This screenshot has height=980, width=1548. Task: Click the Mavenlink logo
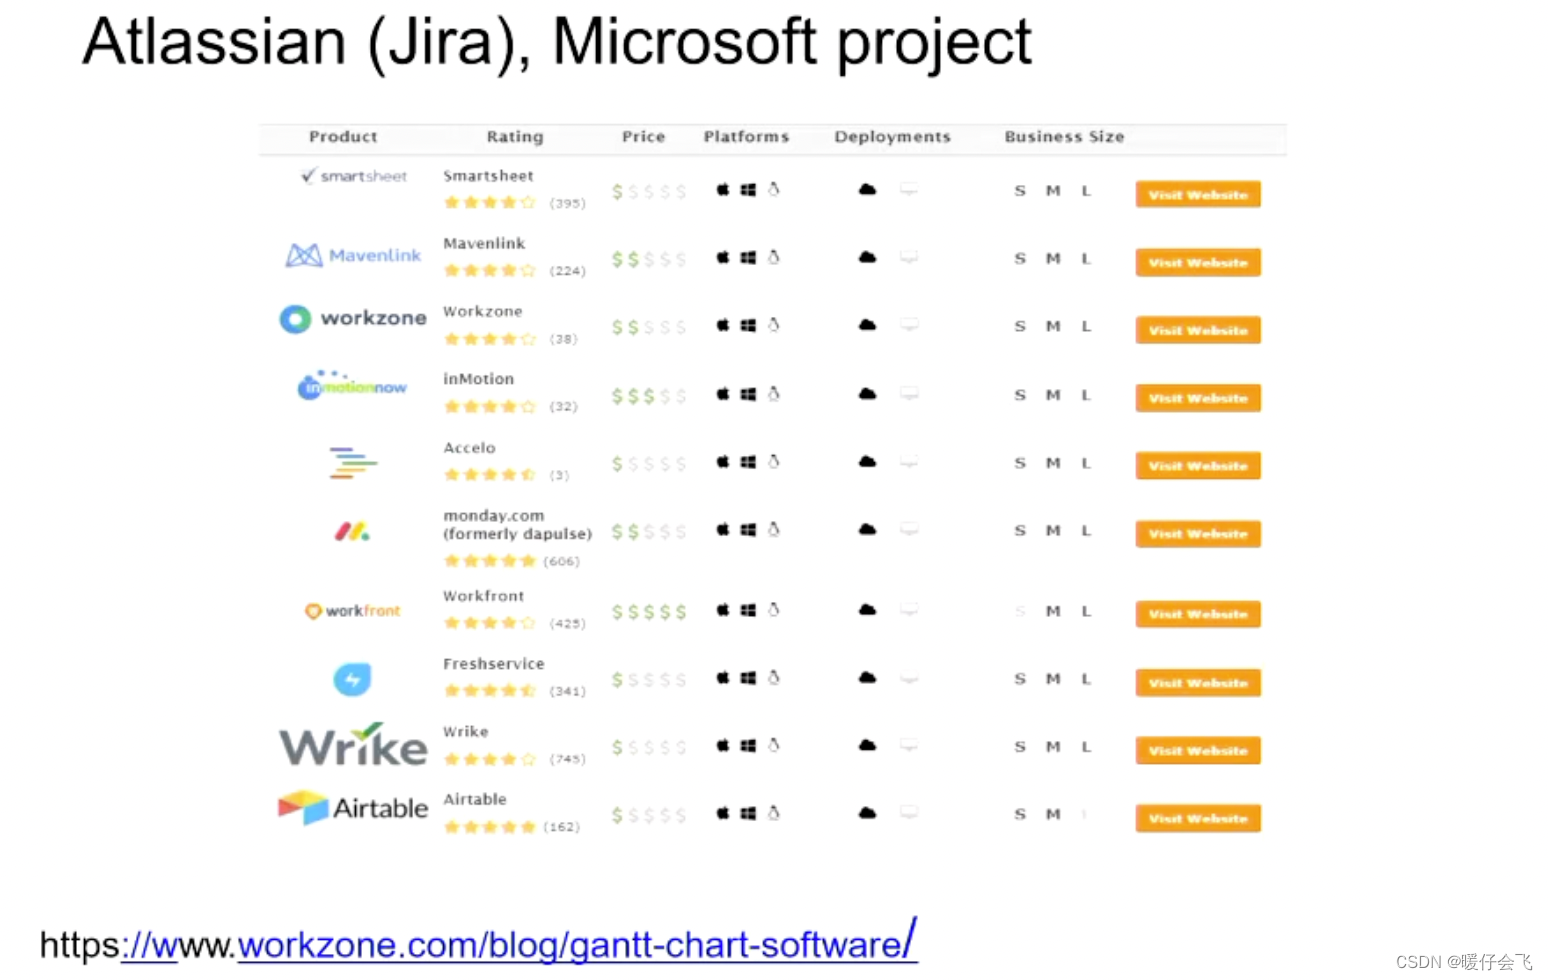353,255
